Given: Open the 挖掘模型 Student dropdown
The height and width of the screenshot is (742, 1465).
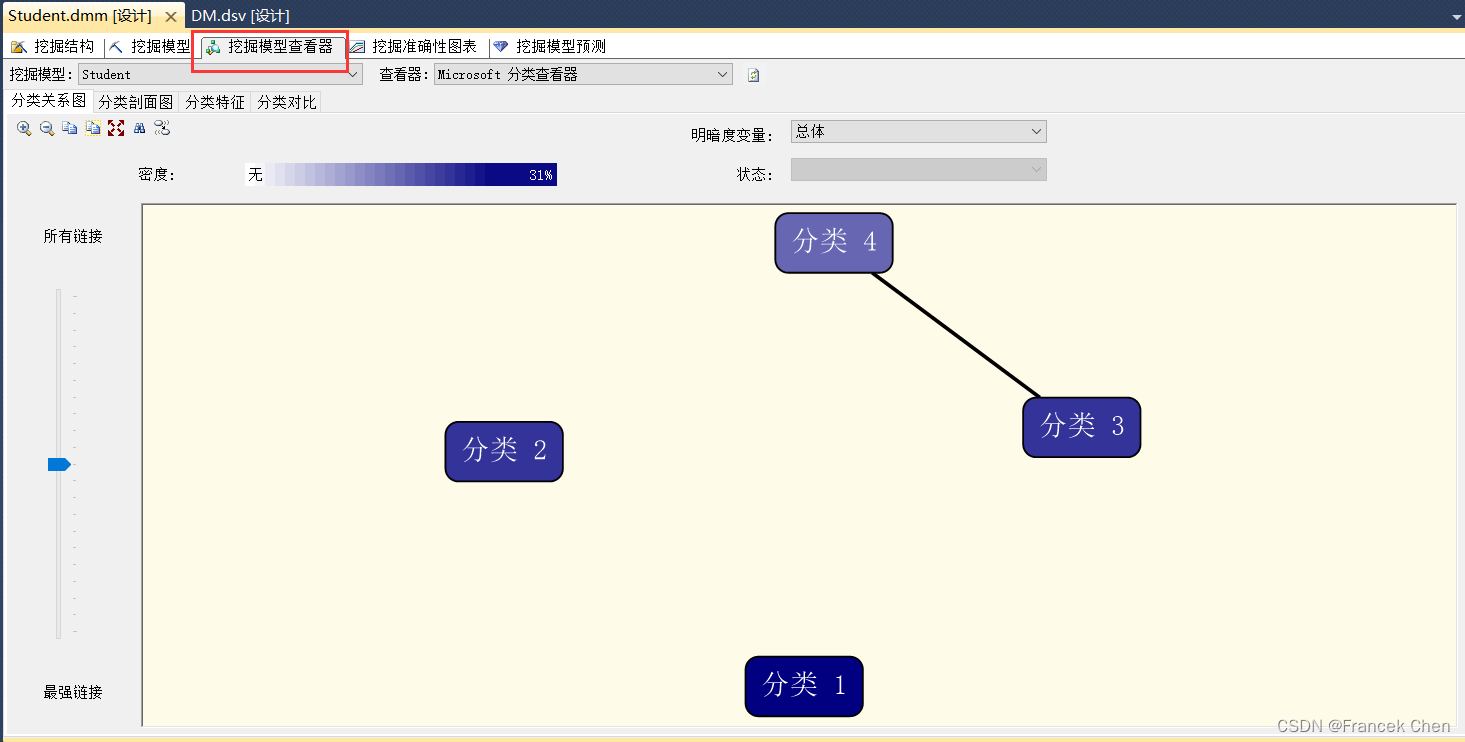Looking at the screenshot, I should 220,74.
